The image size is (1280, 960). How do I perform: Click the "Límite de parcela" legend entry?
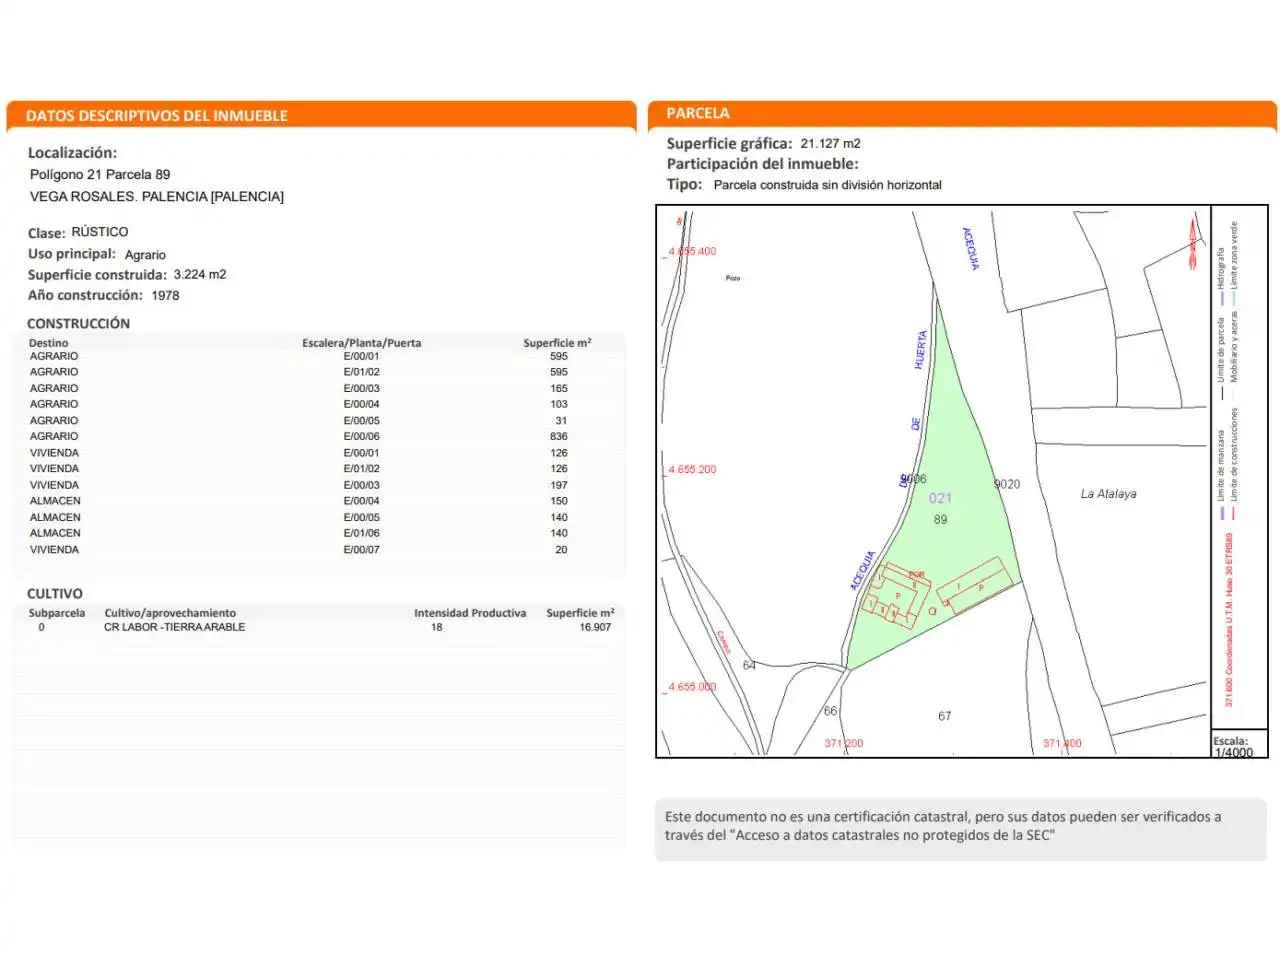click(1221, 357)
